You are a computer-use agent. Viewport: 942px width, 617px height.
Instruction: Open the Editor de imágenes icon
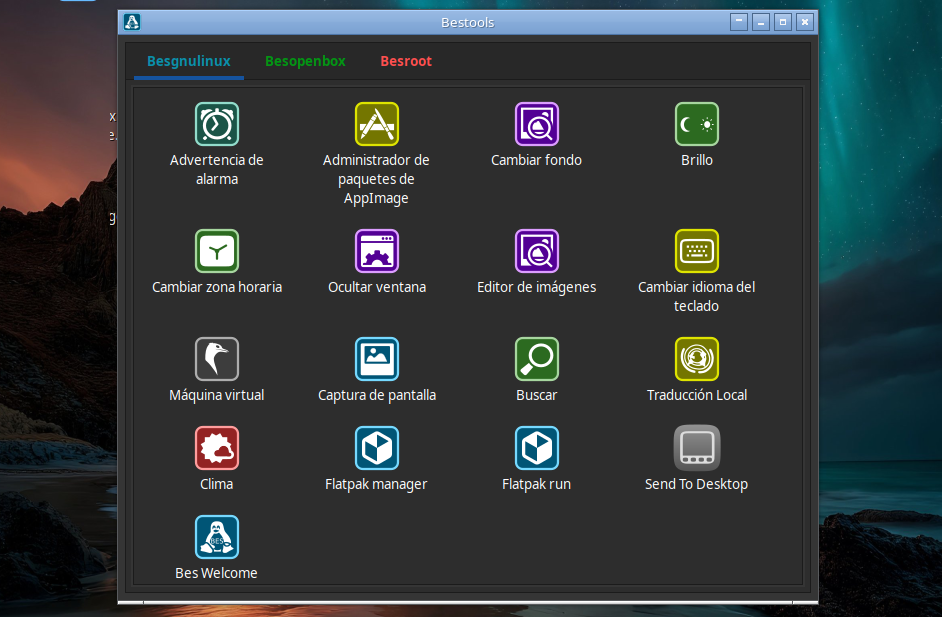[x=536, y=251]
